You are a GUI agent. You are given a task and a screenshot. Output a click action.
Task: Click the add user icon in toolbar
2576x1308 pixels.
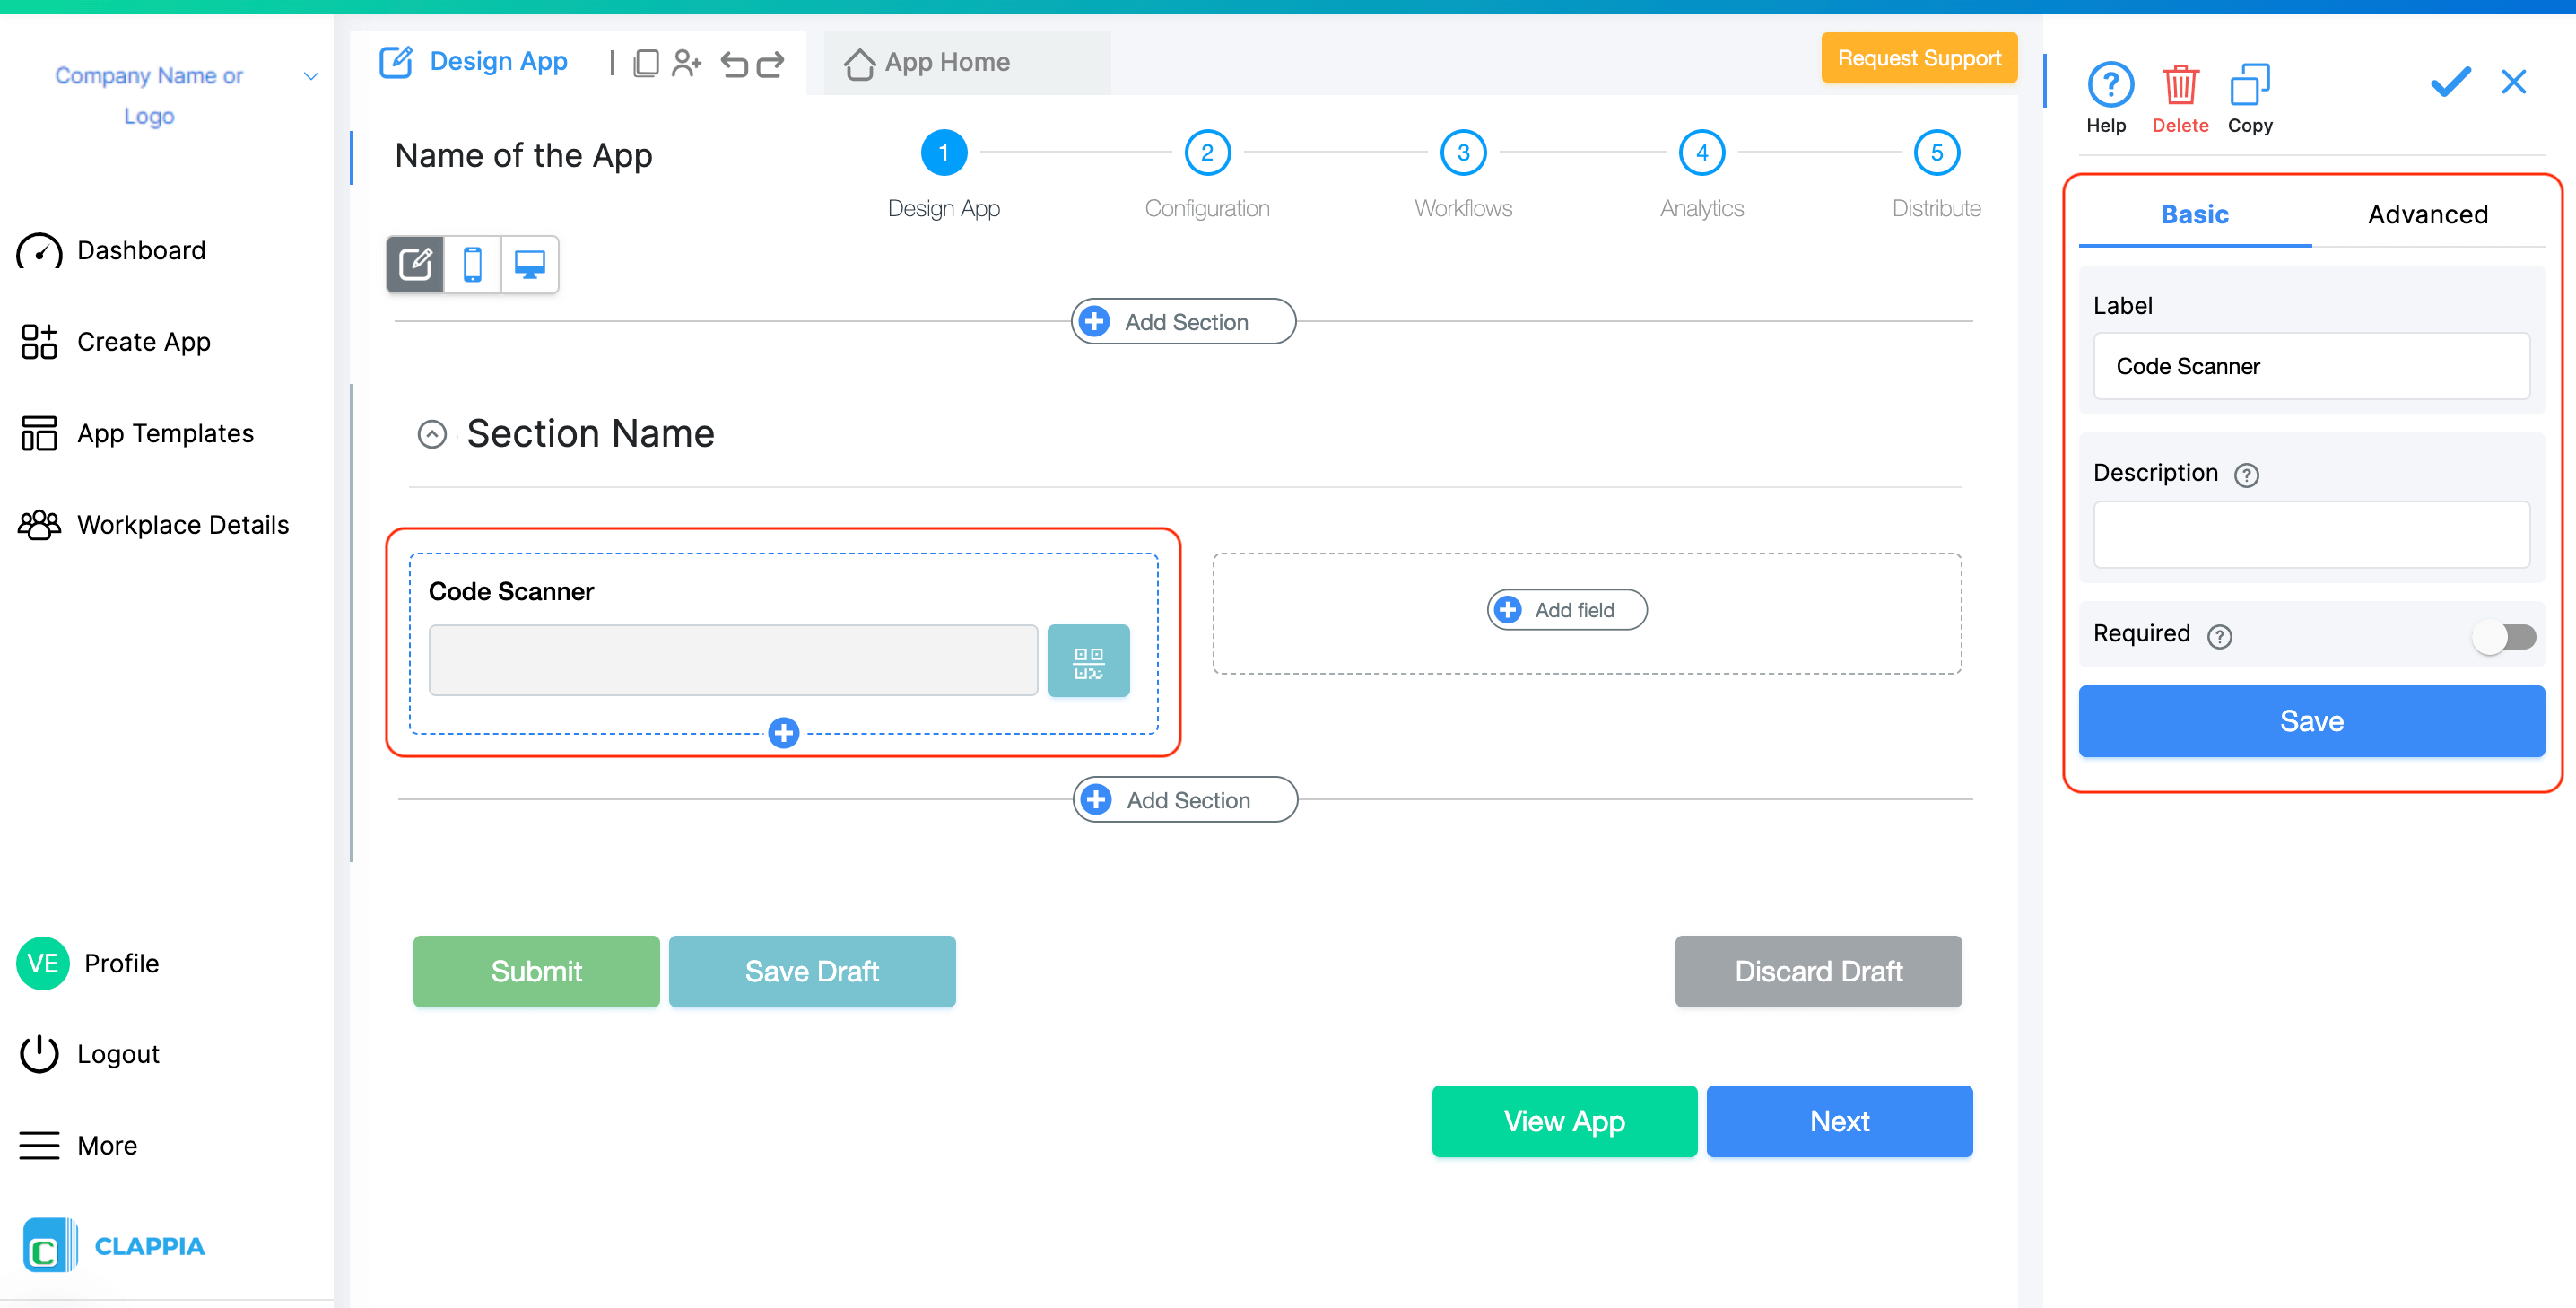coord(686,64)
